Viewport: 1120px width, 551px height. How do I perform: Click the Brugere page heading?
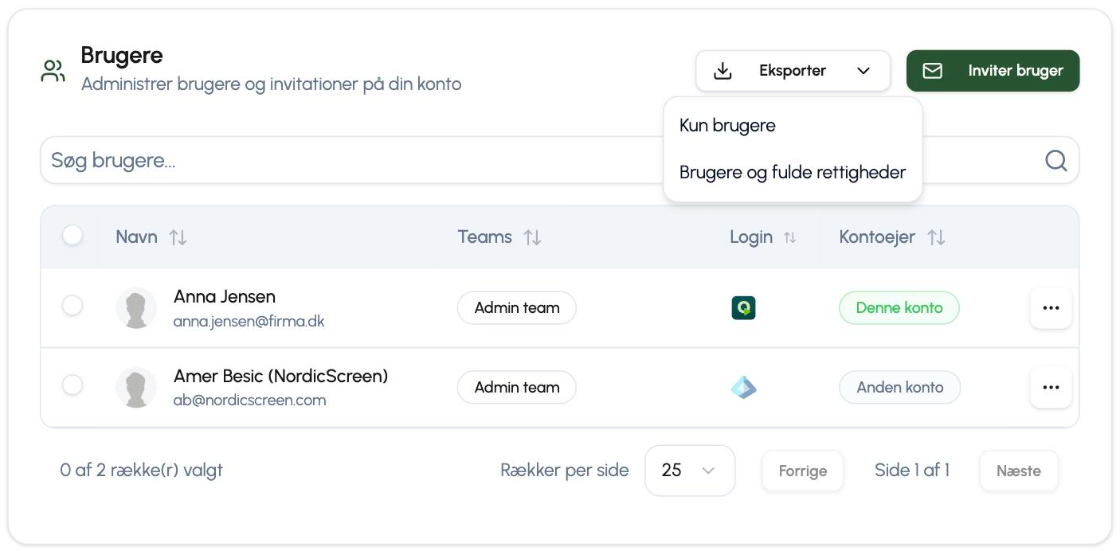click(122, 55)
